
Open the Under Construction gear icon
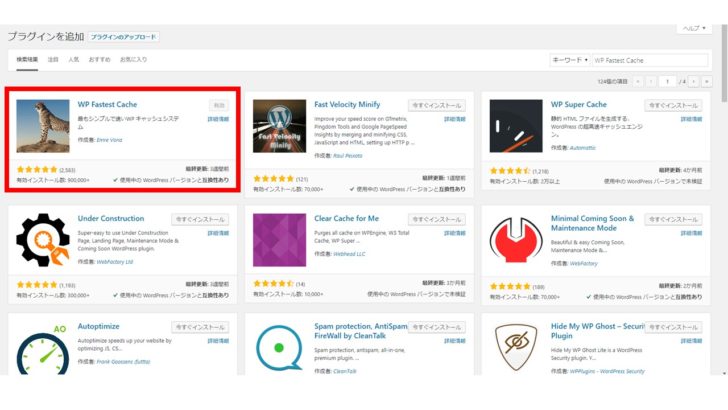click(43, 240)
